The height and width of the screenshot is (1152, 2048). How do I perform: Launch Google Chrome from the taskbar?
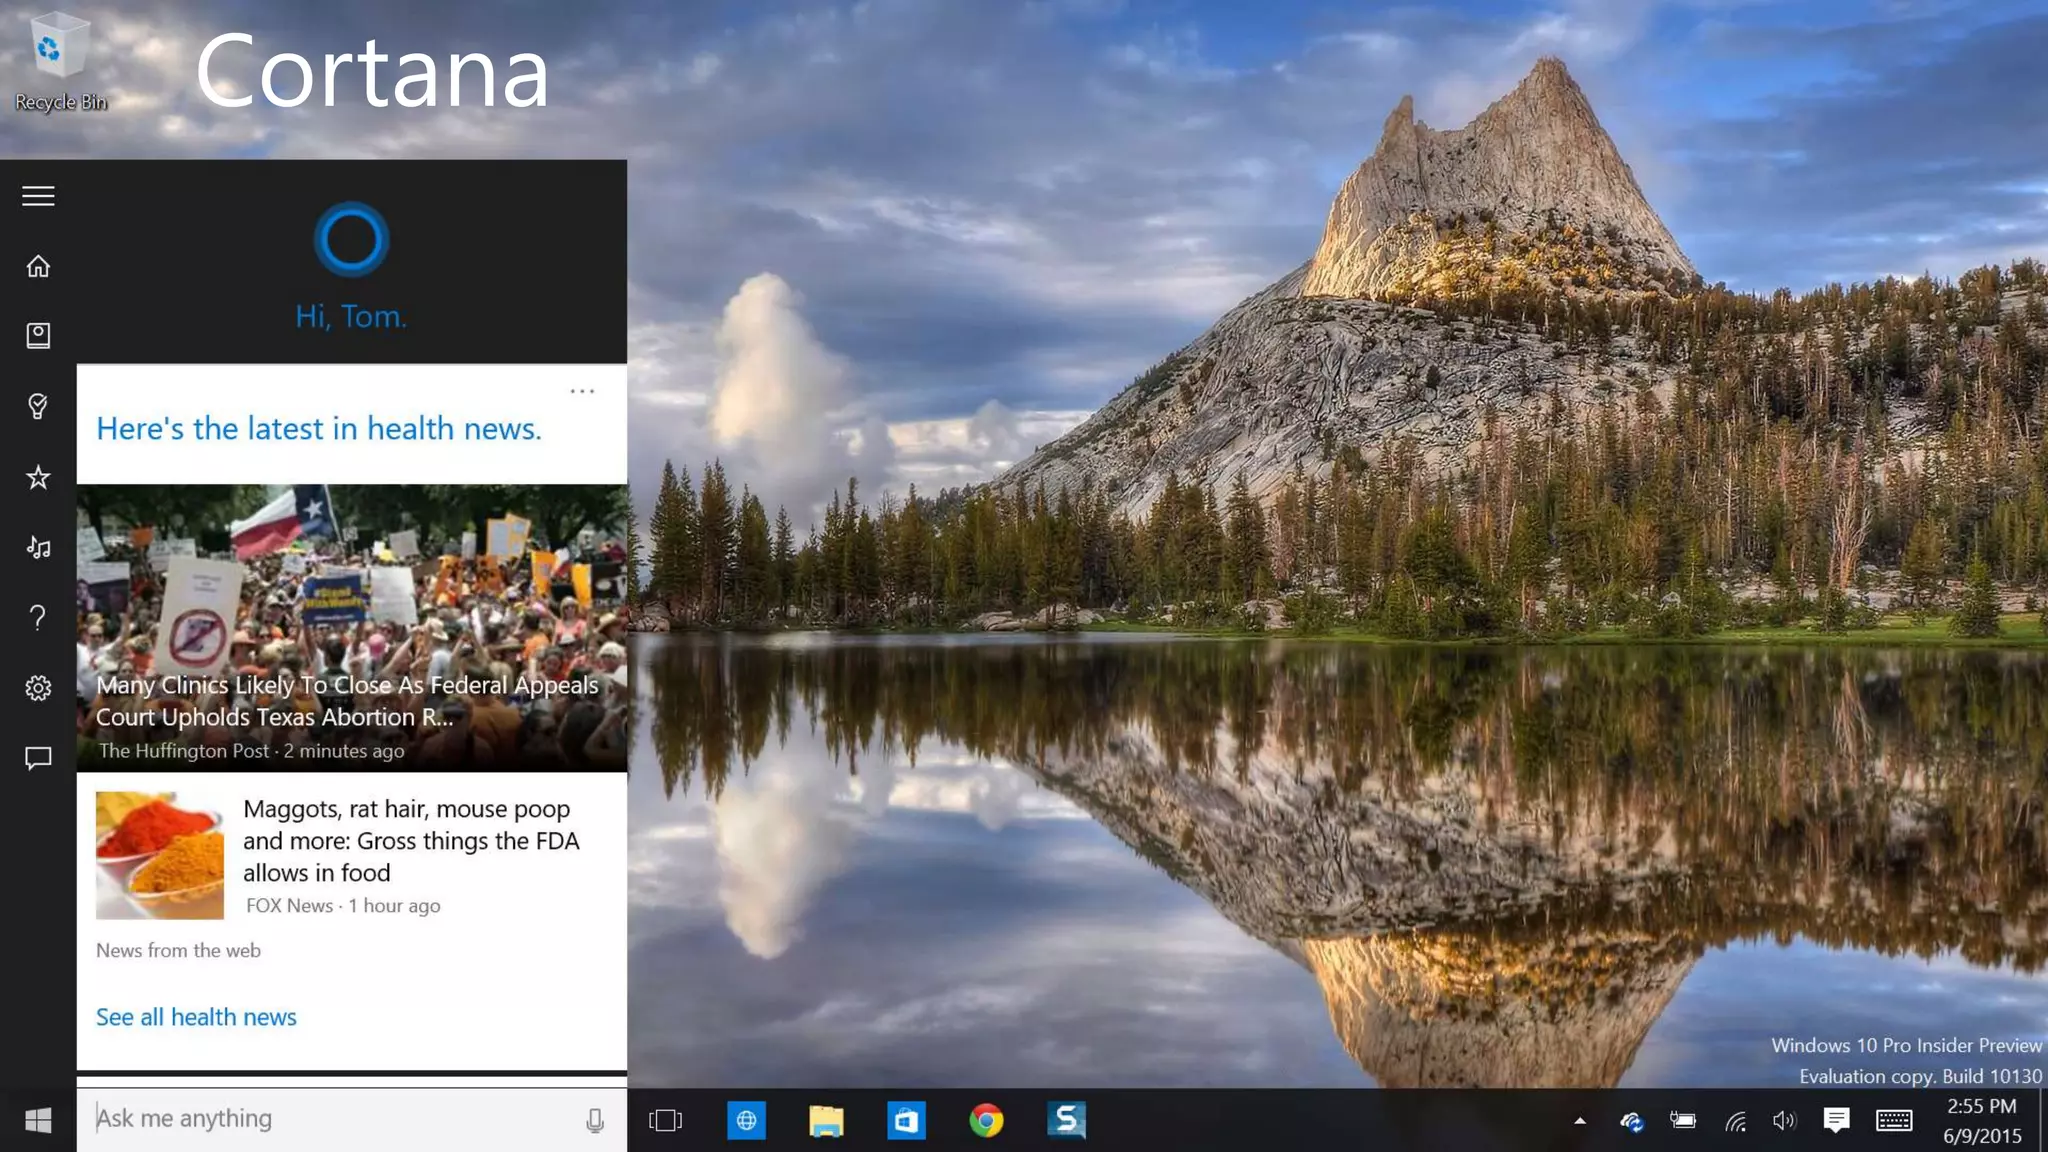click(986, 1121)
